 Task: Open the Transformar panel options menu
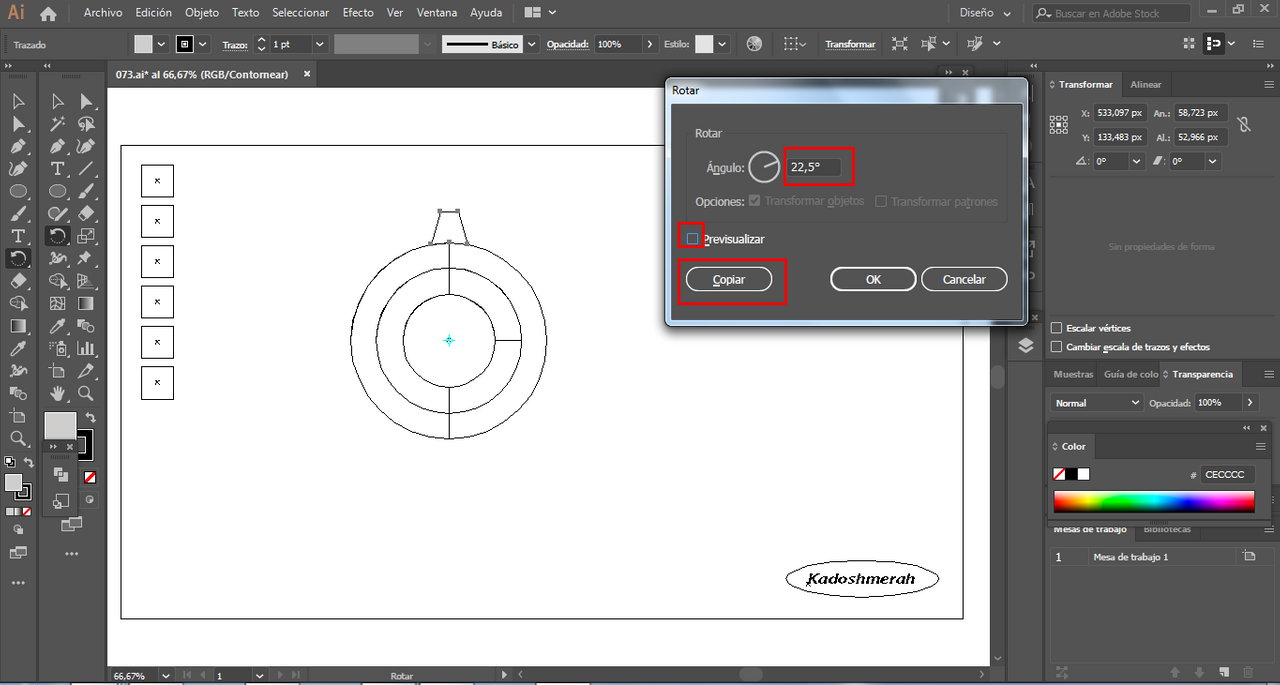coord(1268,85)
